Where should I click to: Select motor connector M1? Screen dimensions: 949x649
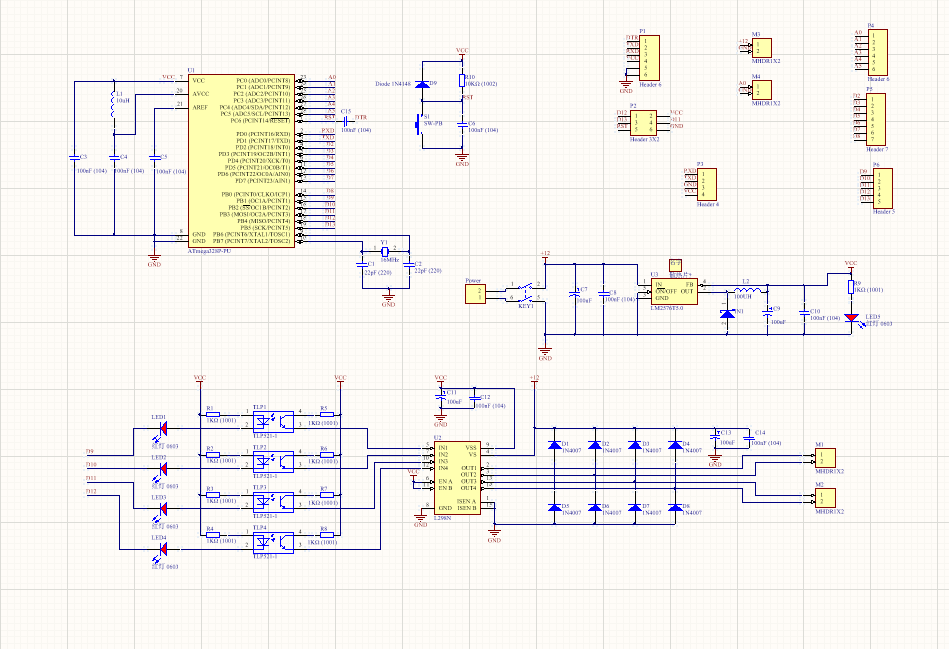pos(826,458)
